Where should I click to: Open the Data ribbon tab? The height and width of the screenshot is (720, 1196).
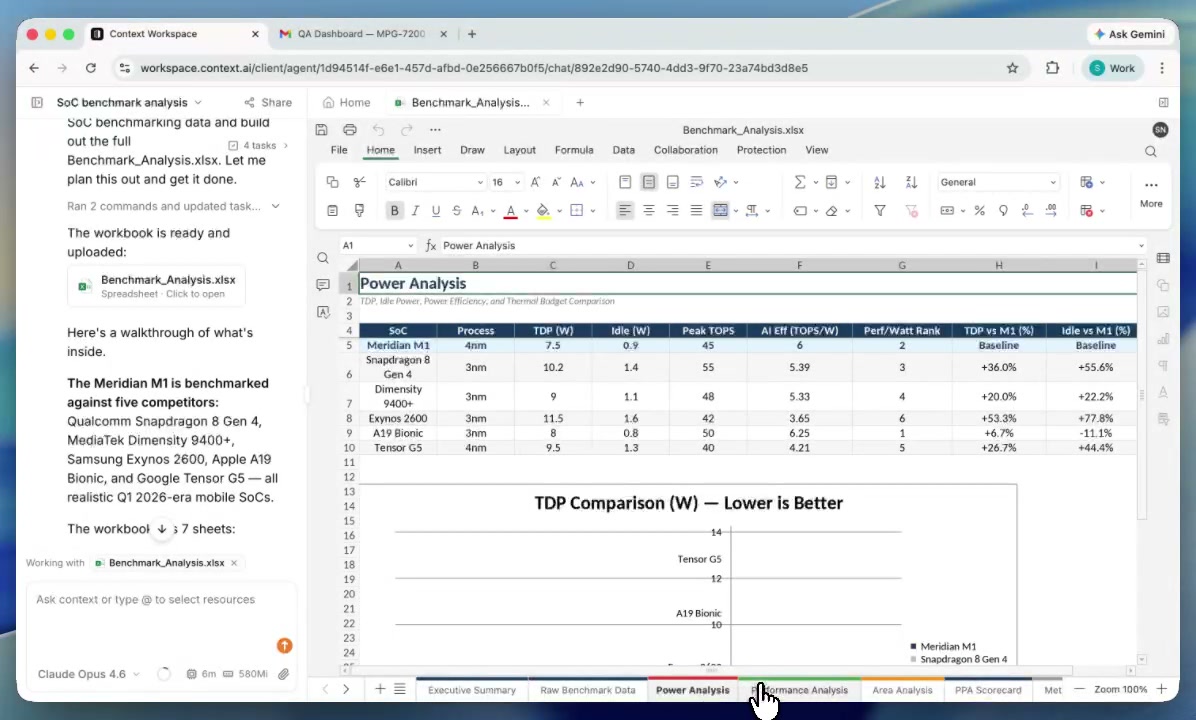tap(623, 150)
